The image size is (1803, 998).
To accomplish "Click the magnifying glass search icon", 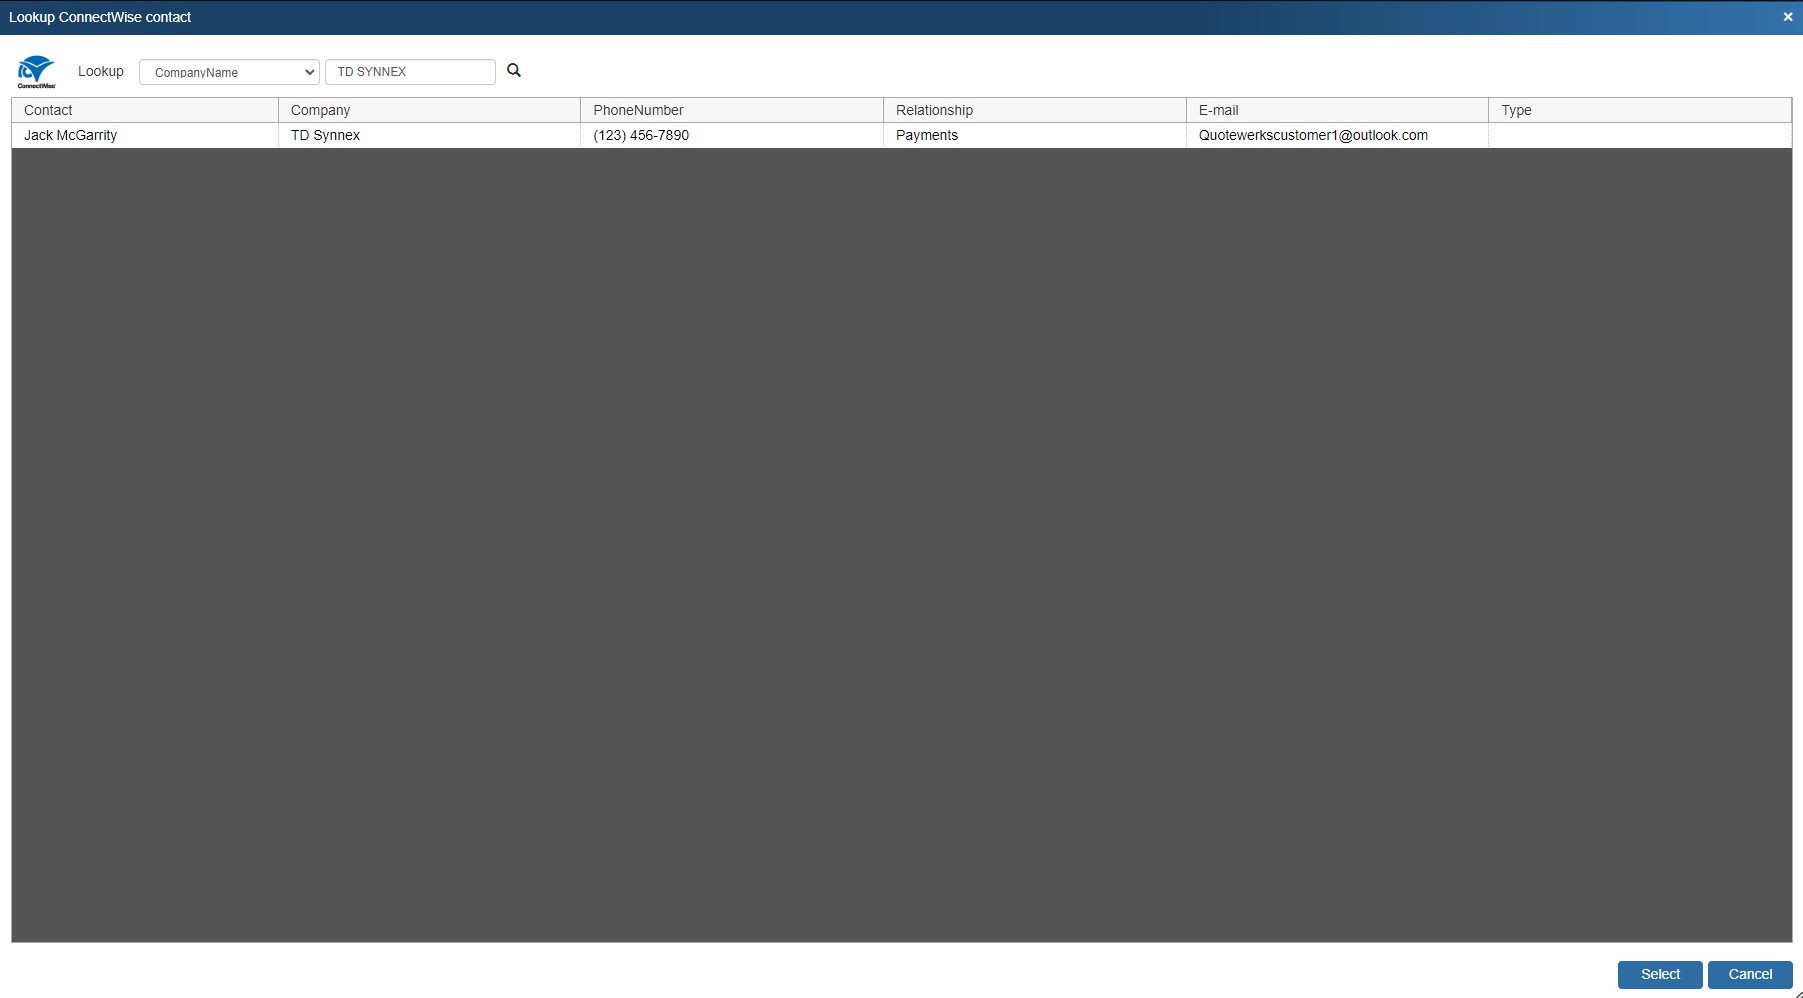I will click(x=514, y=71).
